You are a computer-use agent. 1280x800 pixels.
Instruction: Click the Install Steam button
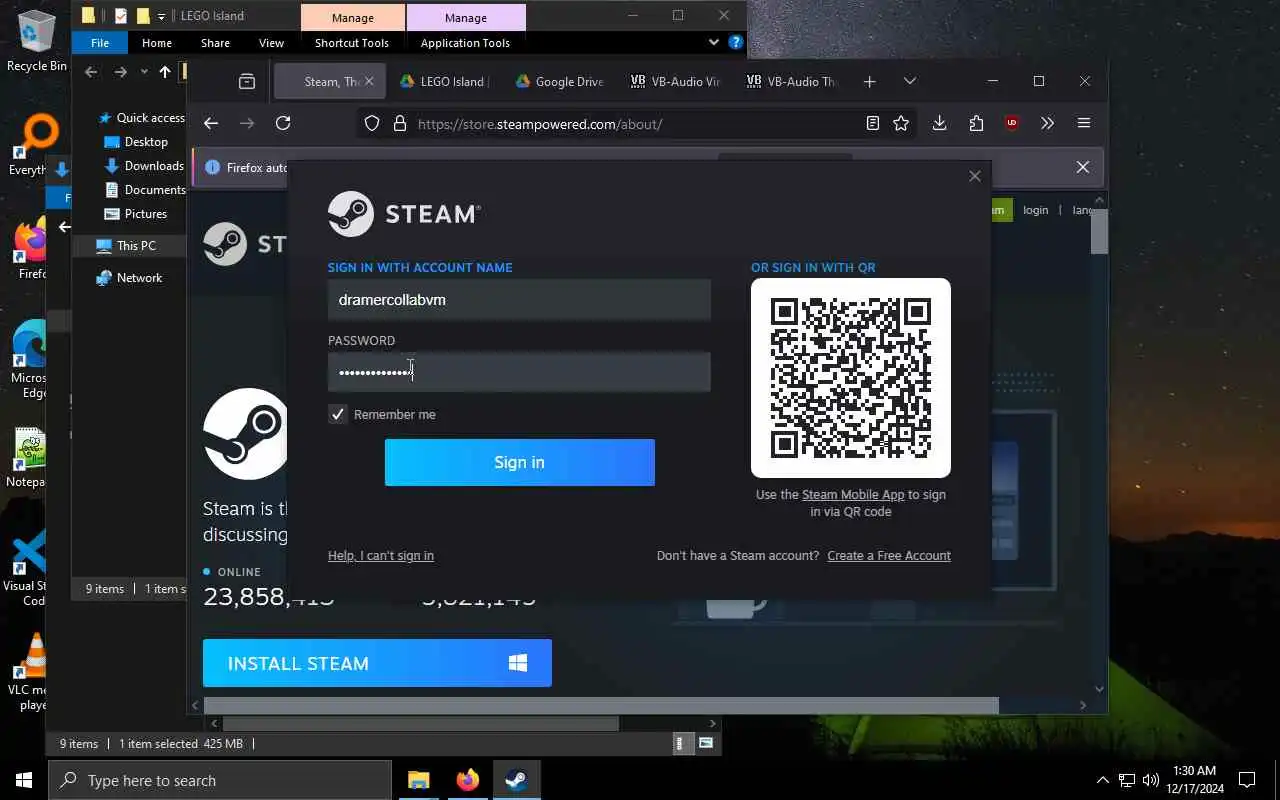click(x=377, y=663)
